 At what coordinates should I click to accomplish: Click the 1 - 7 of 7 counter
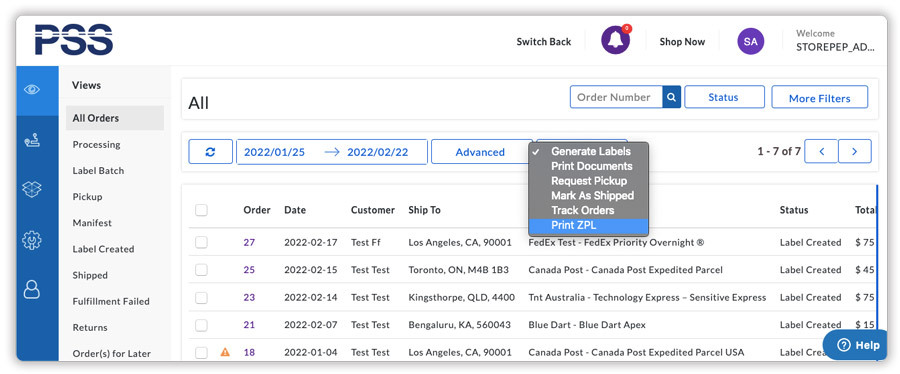[779, 151]
